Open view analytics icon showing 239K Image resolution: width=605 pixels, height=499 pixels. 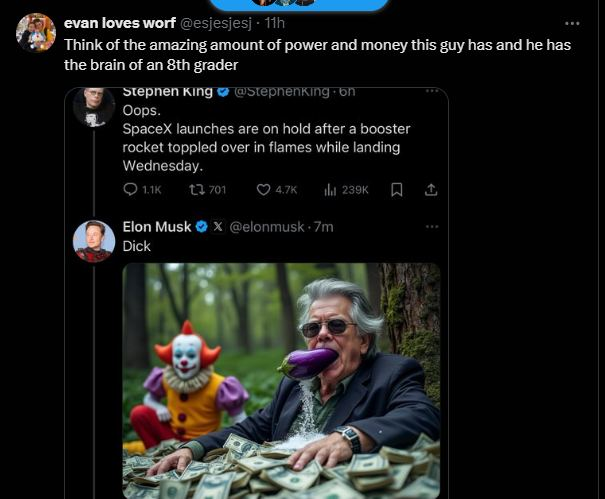(x=331, y=190)
